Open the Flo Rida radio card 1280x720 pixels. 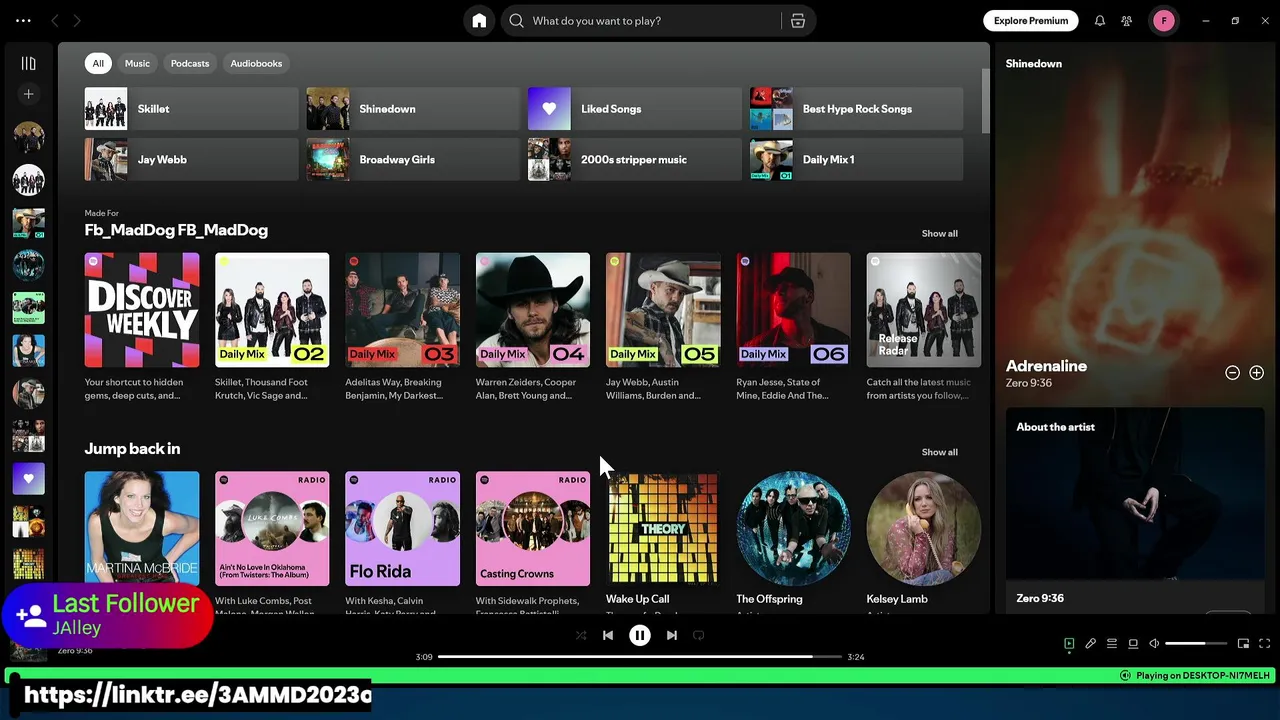click(402, 540)
